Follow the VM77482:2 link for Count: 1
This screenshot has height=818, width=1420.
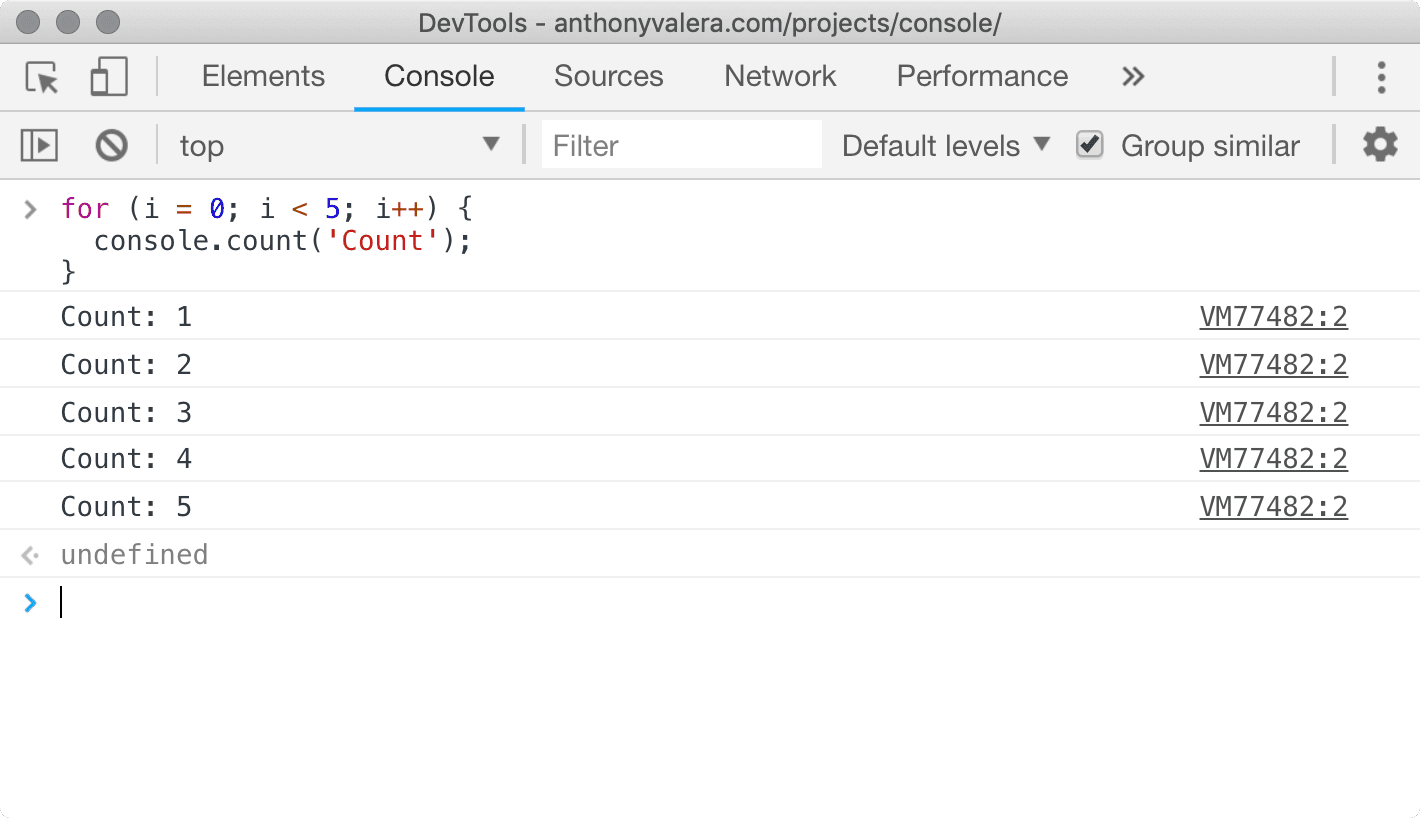tap(1273, 316)
